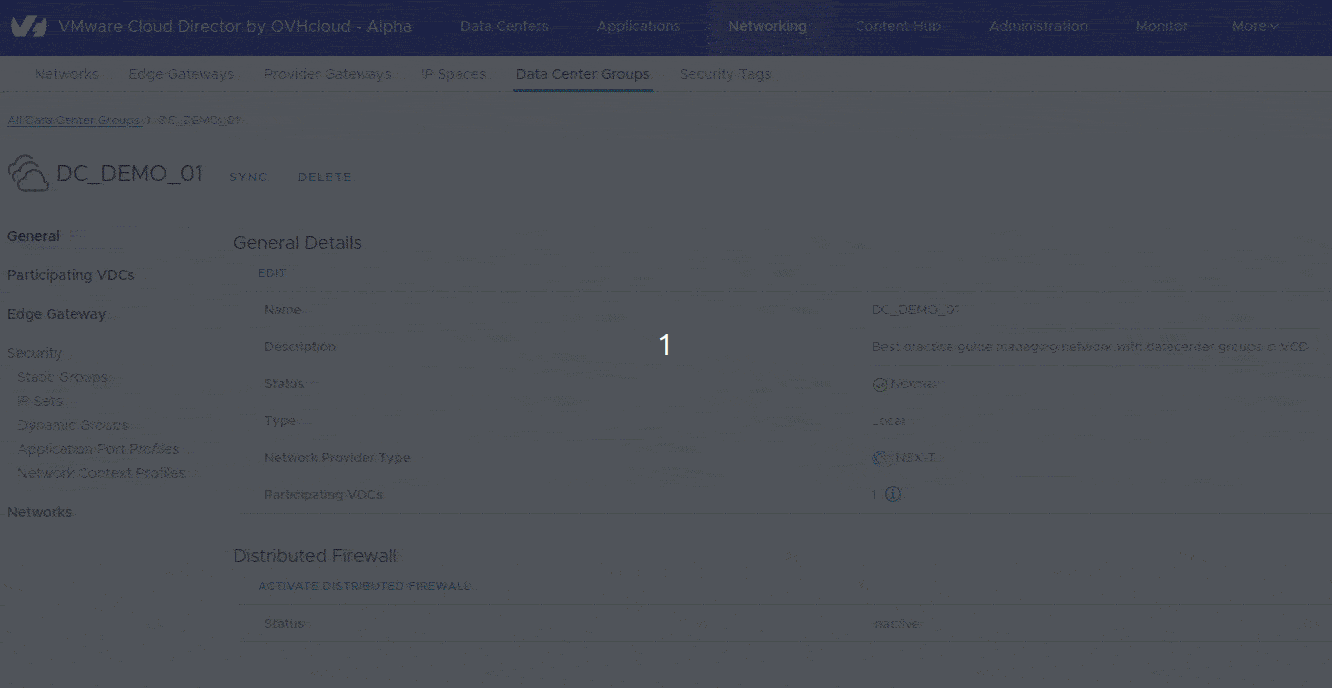
Task: Select IP Sets under Security
Action: (x=40, y=401)
